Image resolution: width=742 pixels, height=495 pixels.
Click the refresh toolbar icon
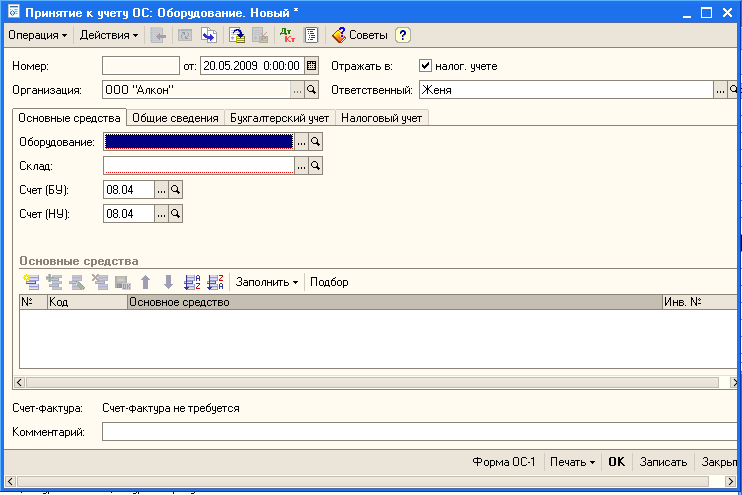click(185, 35)
